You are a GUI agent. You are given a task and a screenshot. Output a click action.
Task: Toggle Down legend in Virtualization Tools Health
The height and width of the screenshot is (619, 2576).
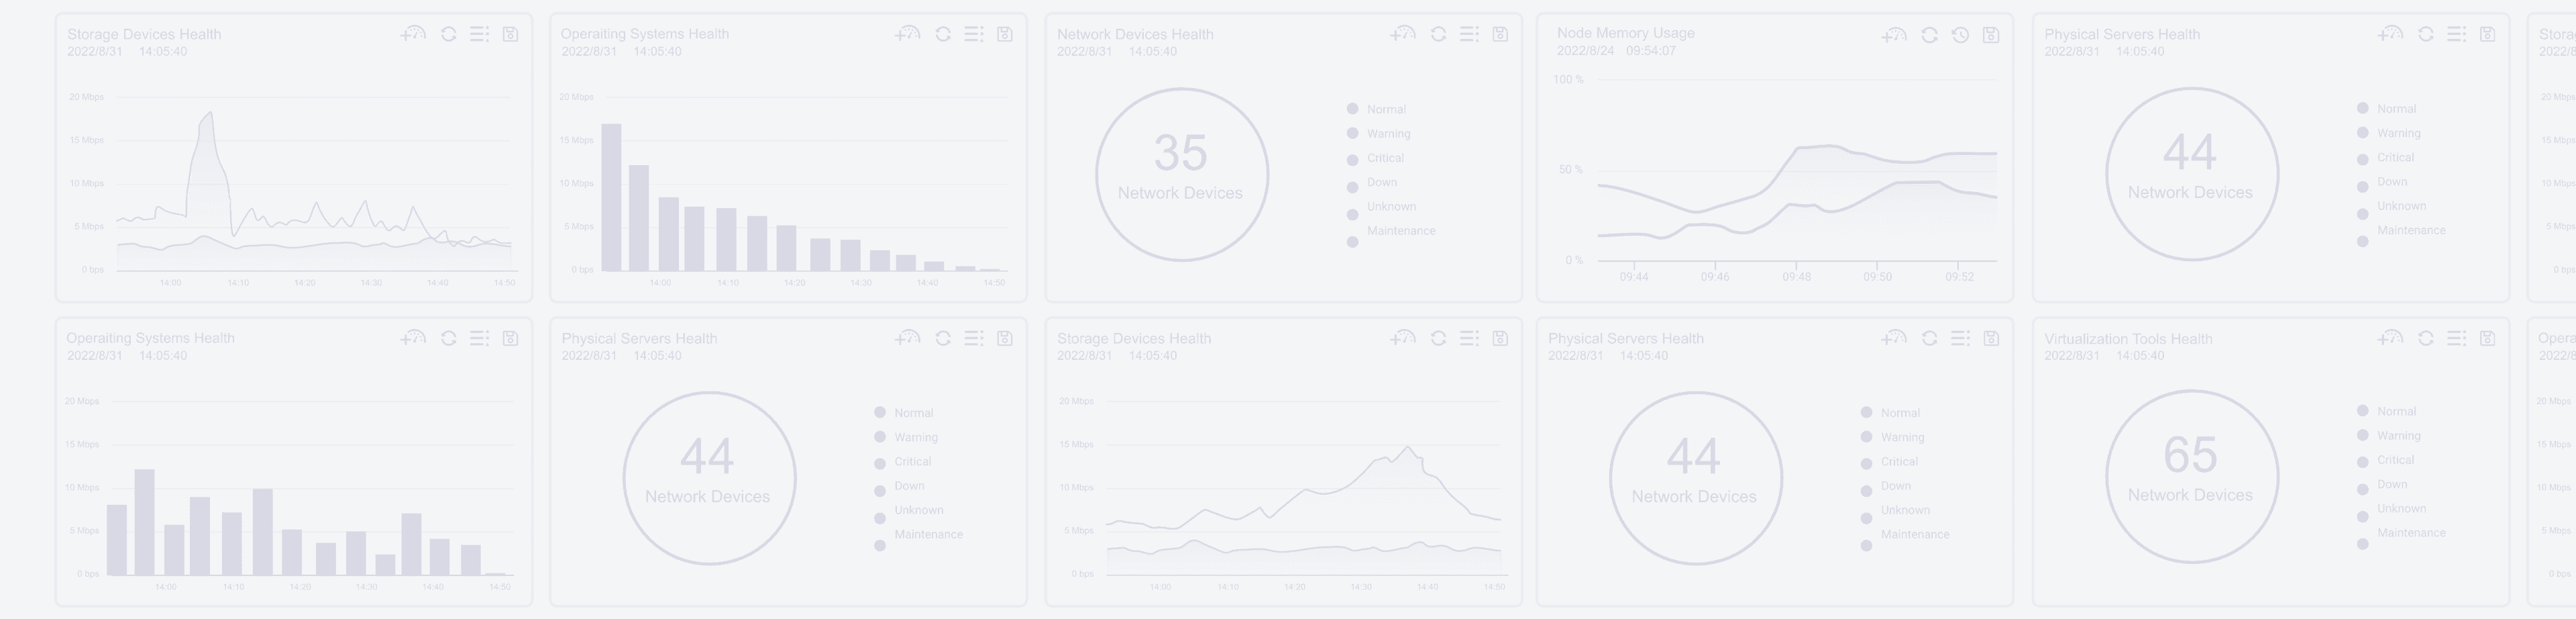point(2363,489)
